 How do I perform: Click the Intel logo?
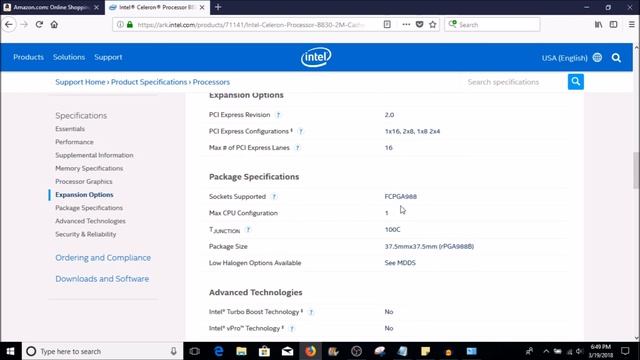(316, 57)
